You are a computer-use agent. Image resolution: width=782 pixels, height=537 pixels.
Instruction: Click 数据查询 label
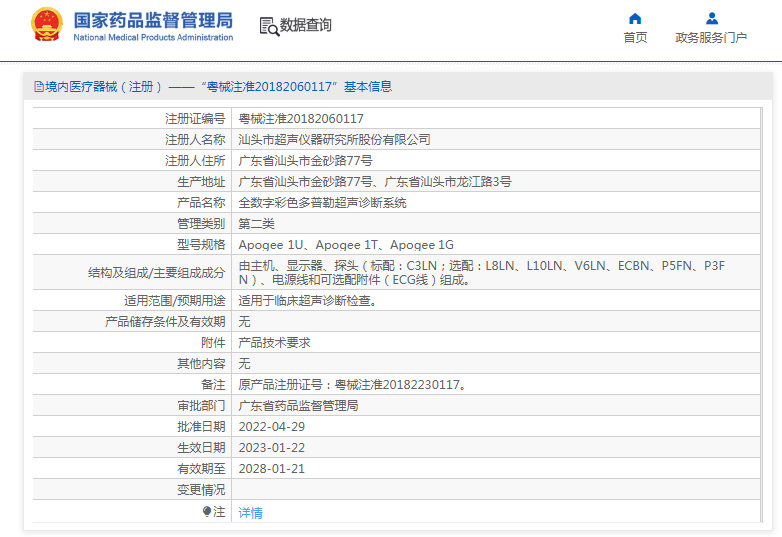coord(305,25)
